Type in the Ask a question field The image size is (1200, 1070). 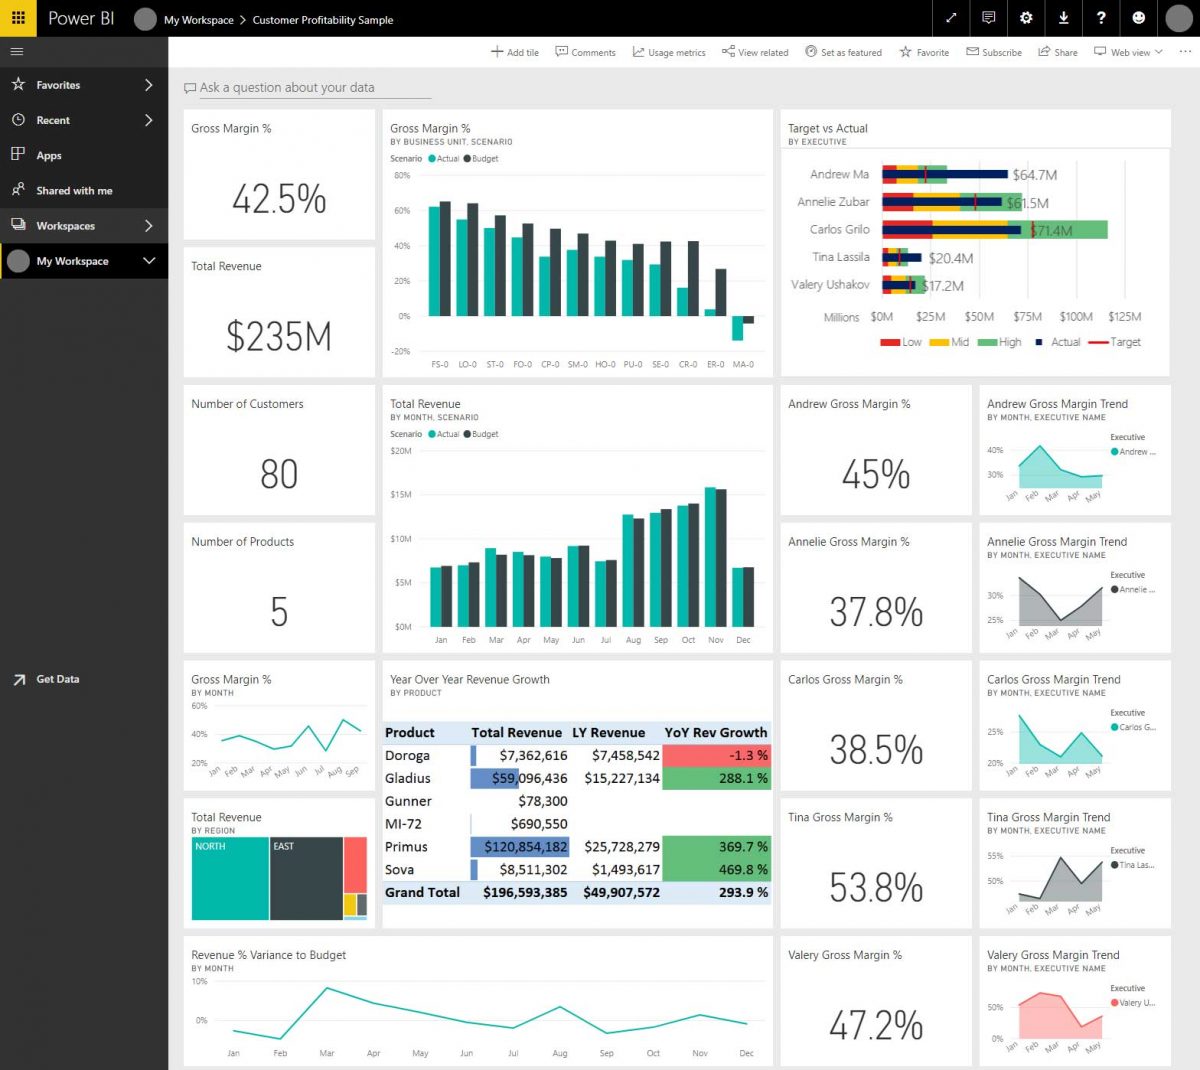[x=305, y=88]
